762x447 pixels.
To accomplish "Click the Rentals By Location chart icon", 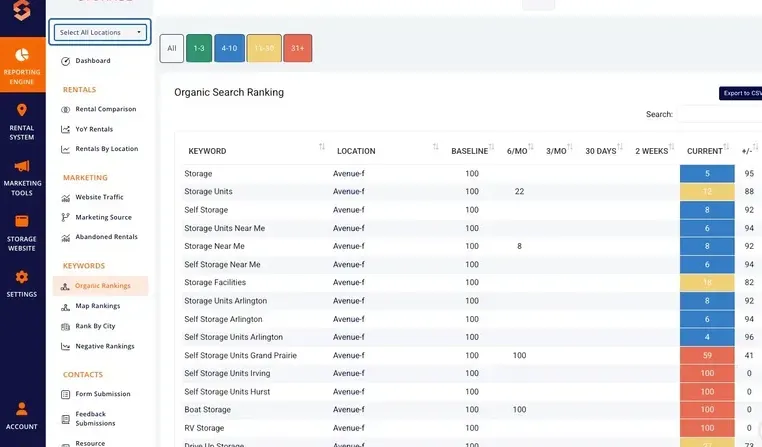I will coord(66,149).
